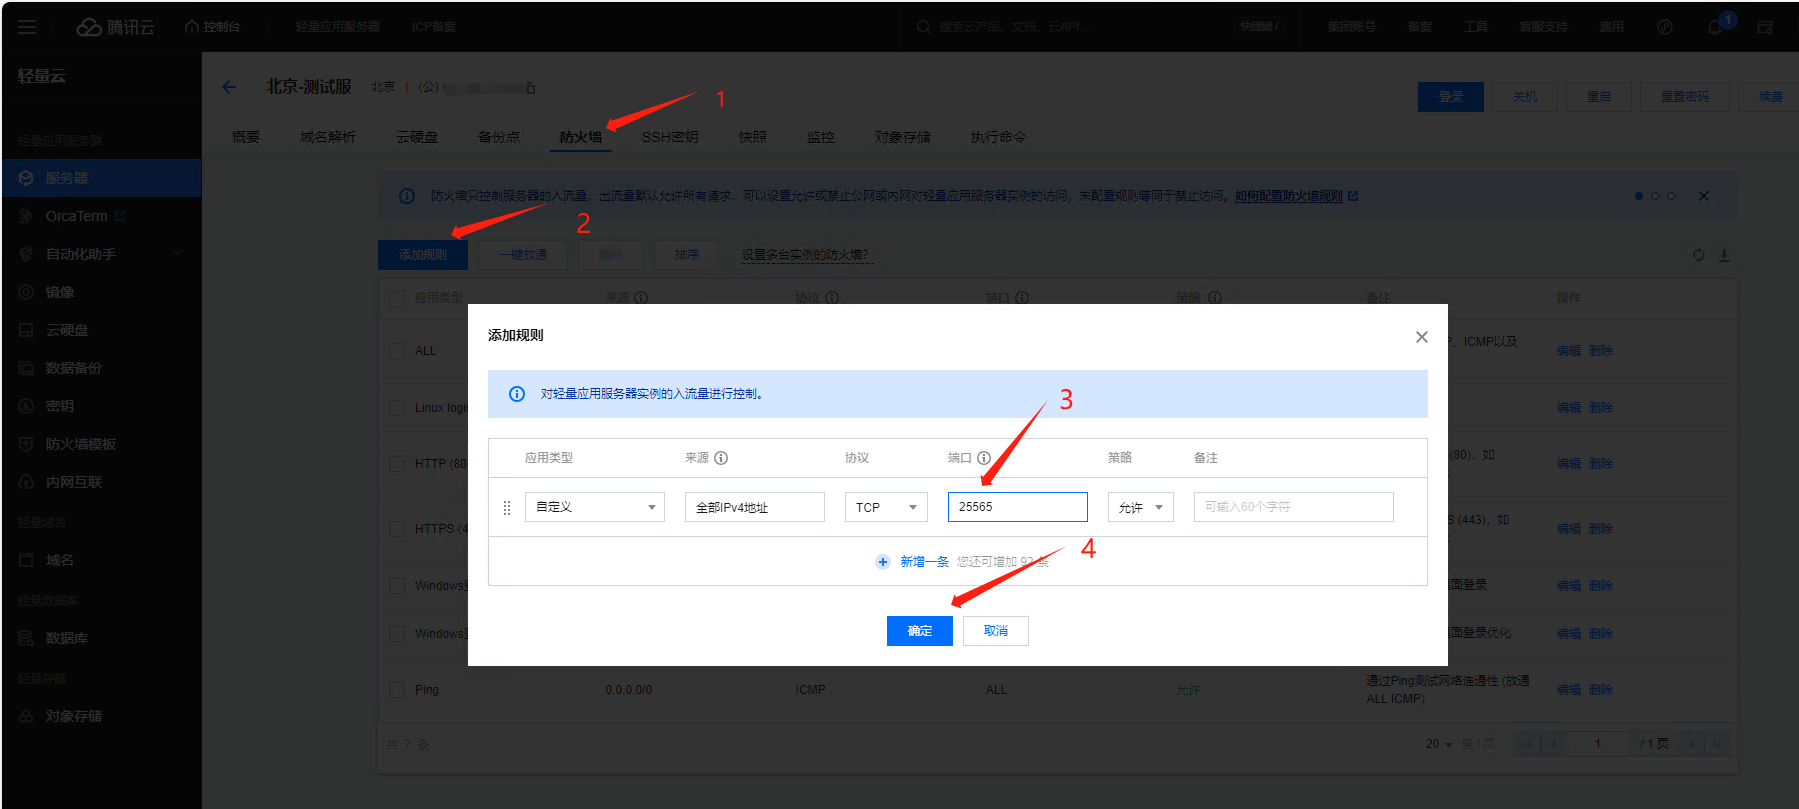
Task: Click the info icon in the dialog's blue notice
Action: [517, 394]
